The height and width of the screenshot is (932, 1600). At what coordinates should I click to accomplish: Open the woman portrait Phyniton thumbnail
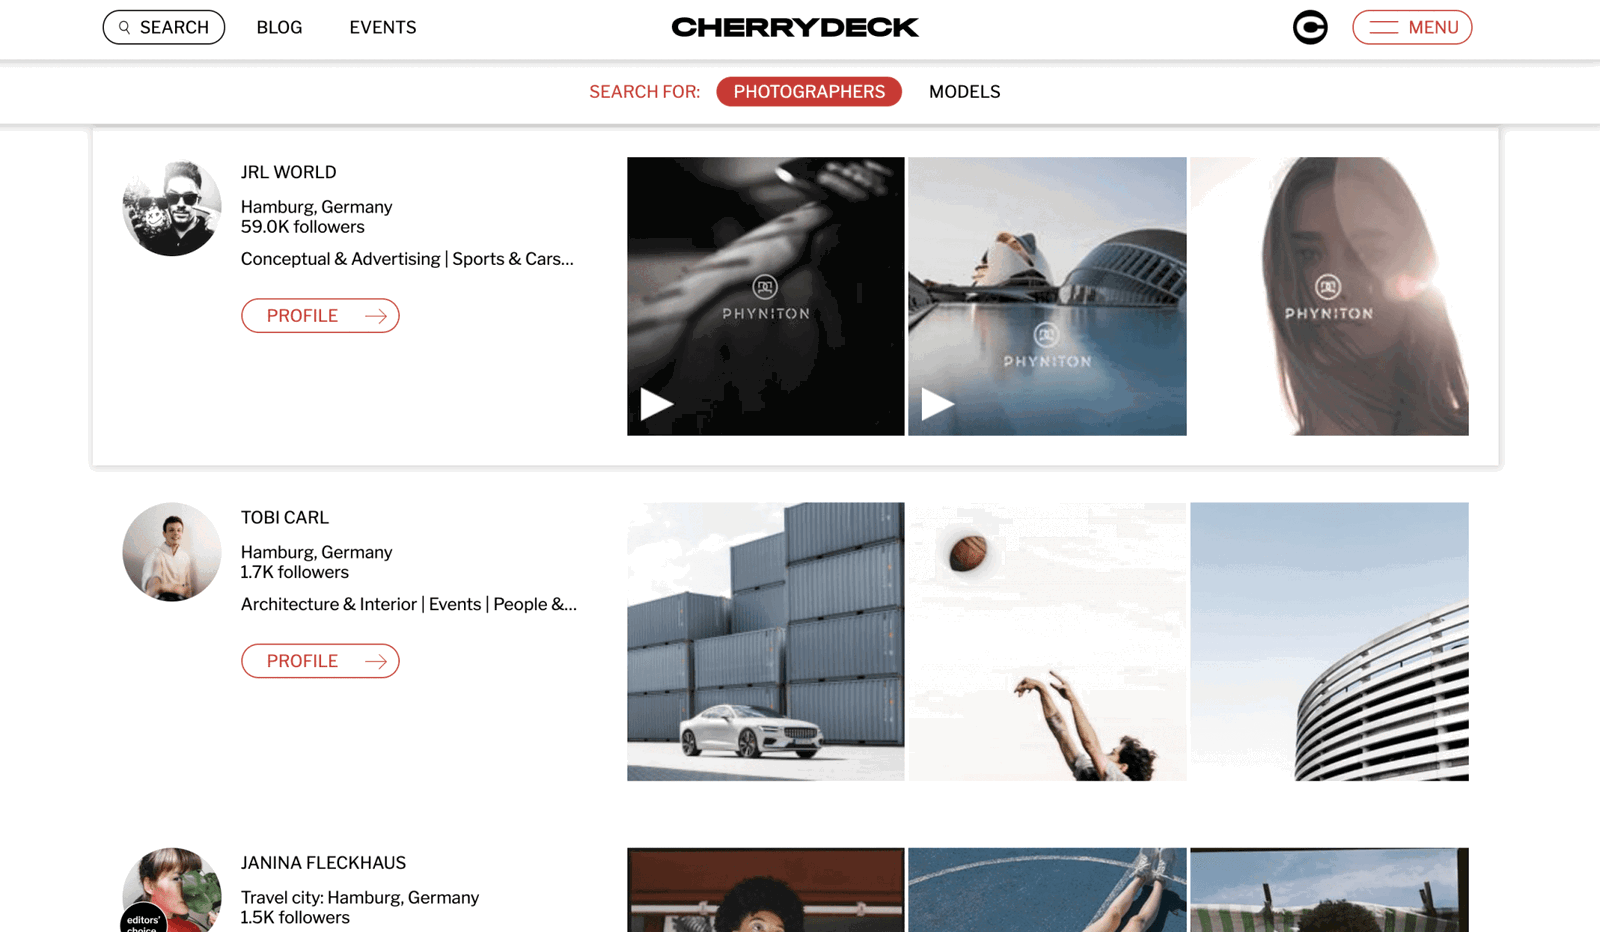pos(1329,296)
